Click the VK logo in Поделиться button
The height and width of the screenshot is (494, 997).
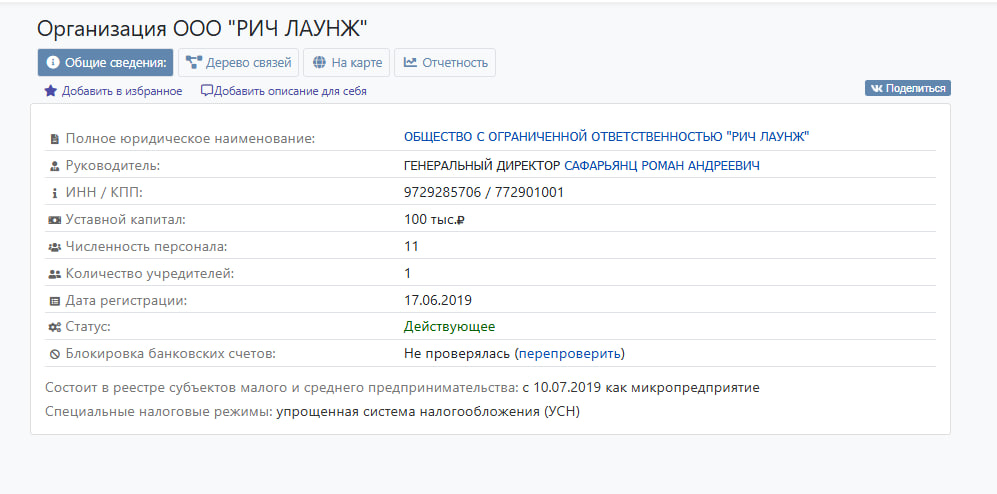coord(876,89)
